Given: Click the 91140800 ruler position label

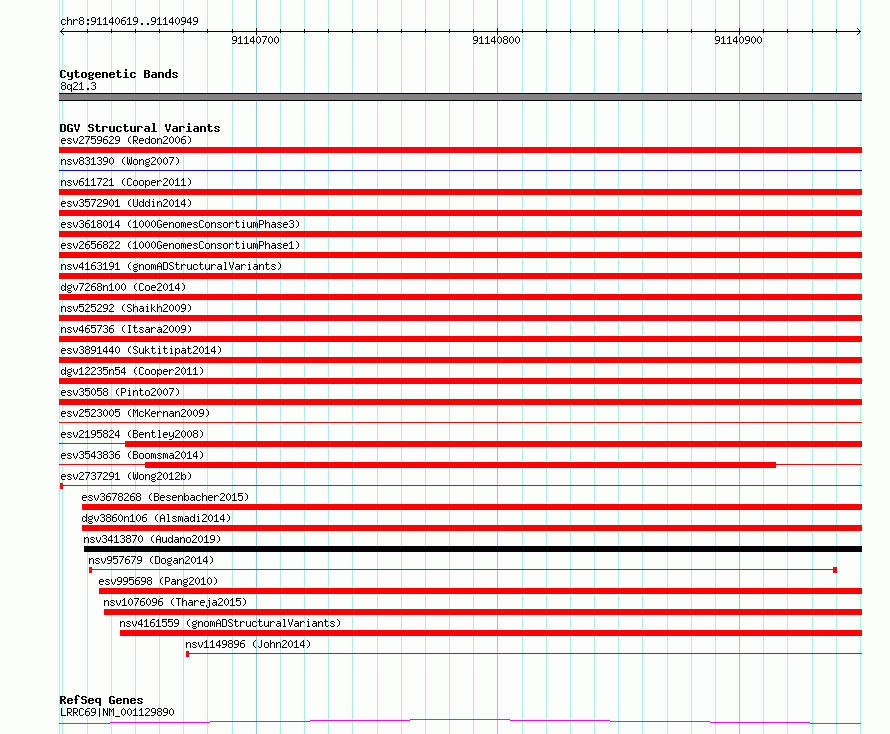Looking at the screenshot, I should click(x=496, y=40).
